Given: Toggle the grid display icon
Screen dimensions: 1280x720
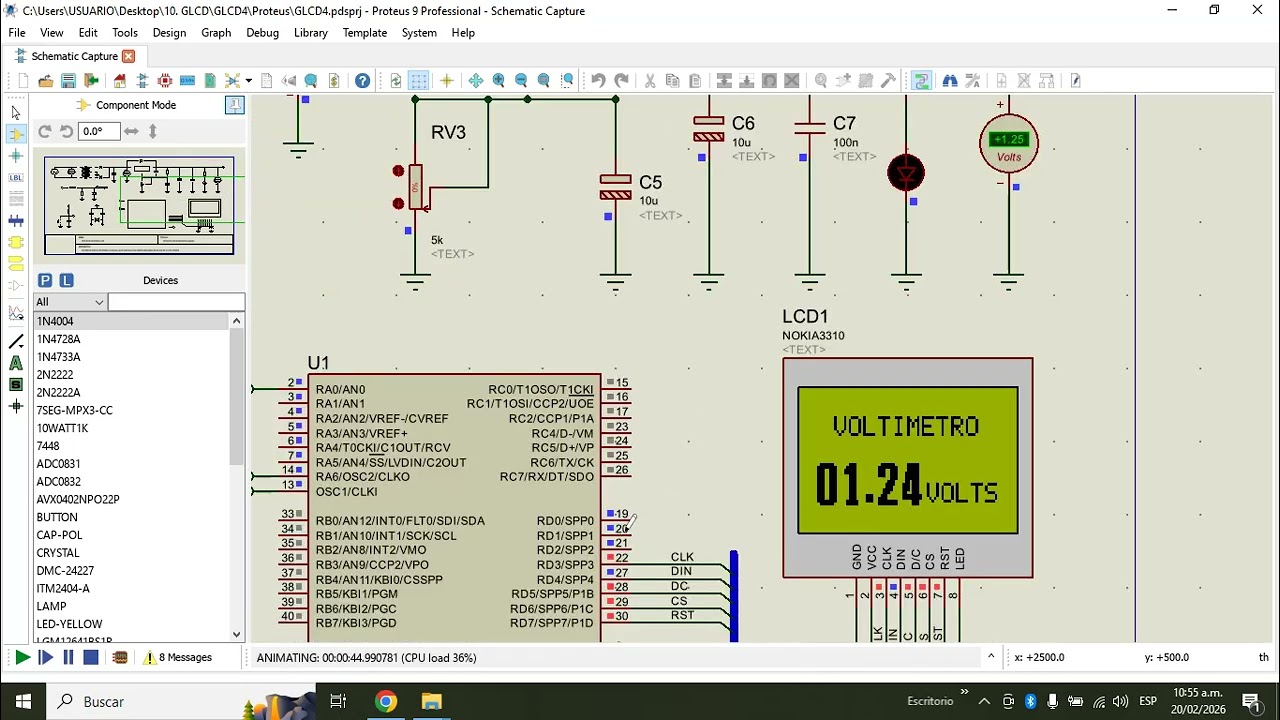Looking at the screenshot, I should click(419, 81).
